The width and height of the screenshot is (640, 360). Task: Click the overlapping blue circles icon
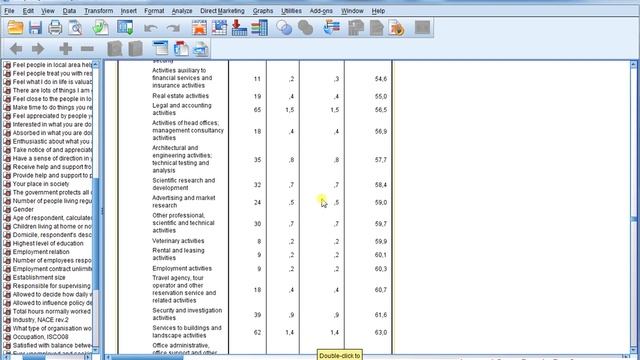[x=284, y=28]
